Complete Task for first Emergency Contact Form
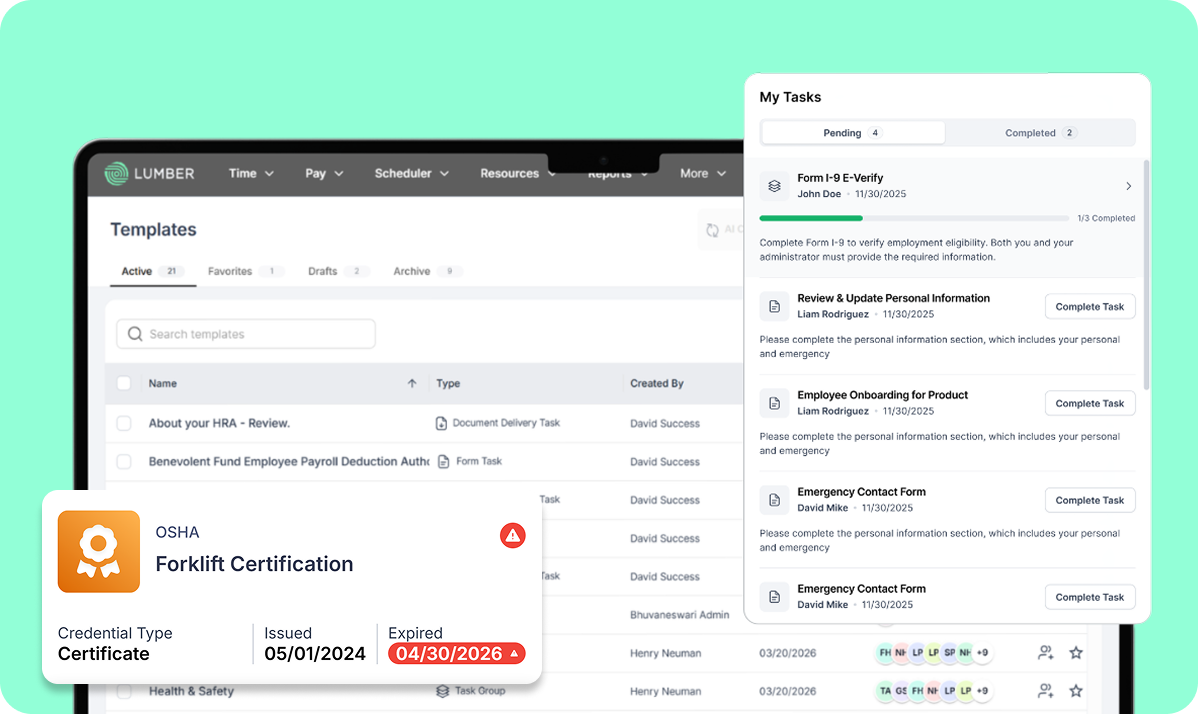This screenshot has height=714, width=1198. coord(1090,500)
